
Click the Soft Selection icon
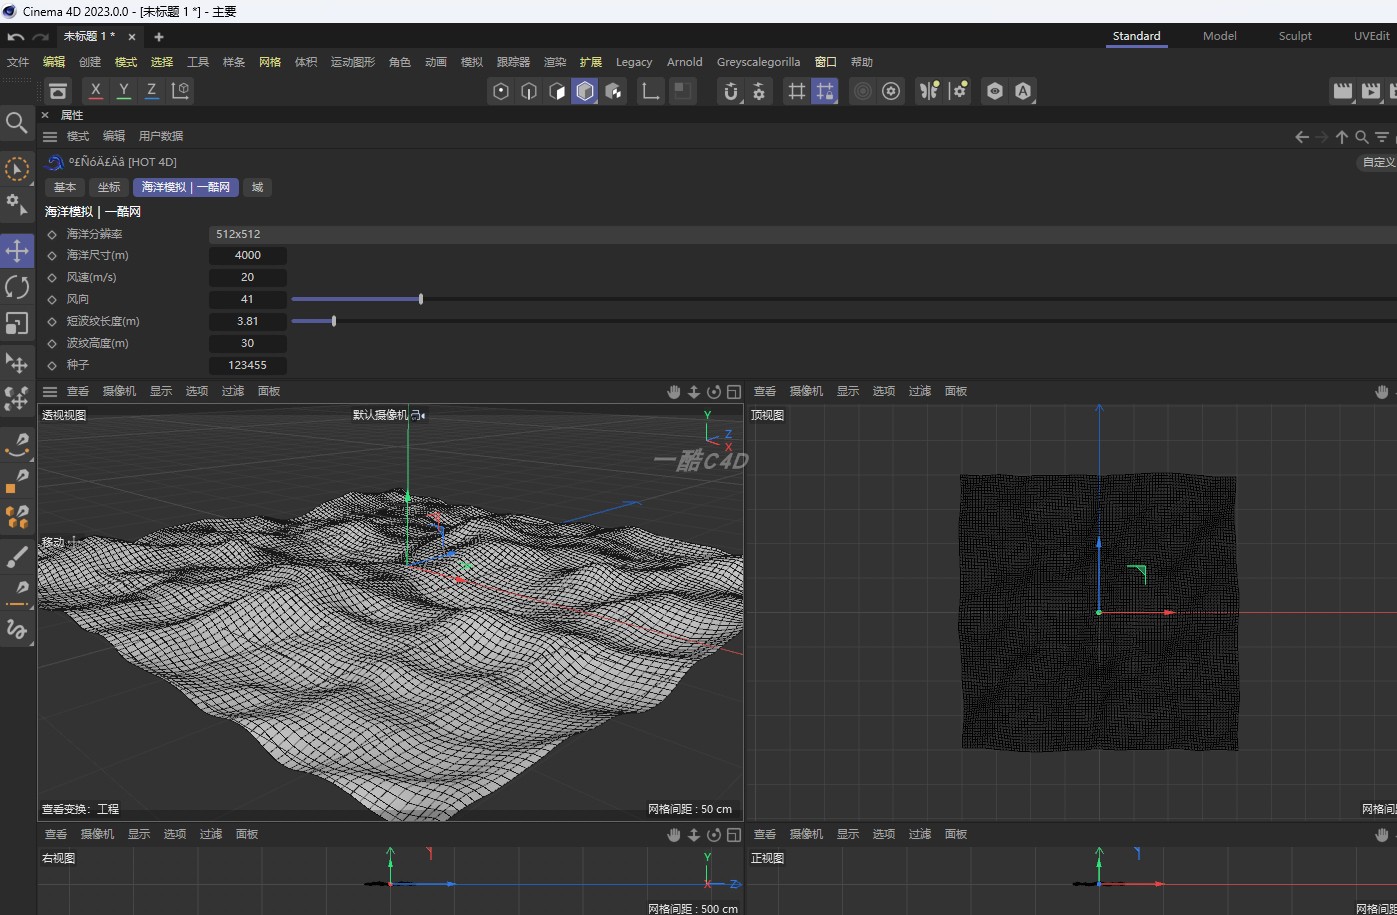pyautogui.click(x=863, y=91)
